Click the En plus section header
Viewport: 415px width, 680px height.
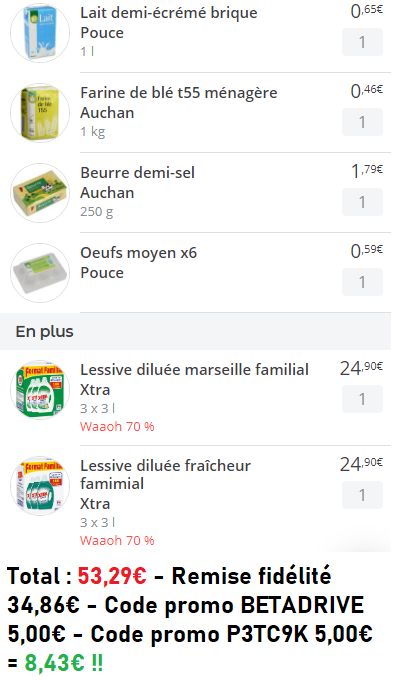click(x=195, y=331)
